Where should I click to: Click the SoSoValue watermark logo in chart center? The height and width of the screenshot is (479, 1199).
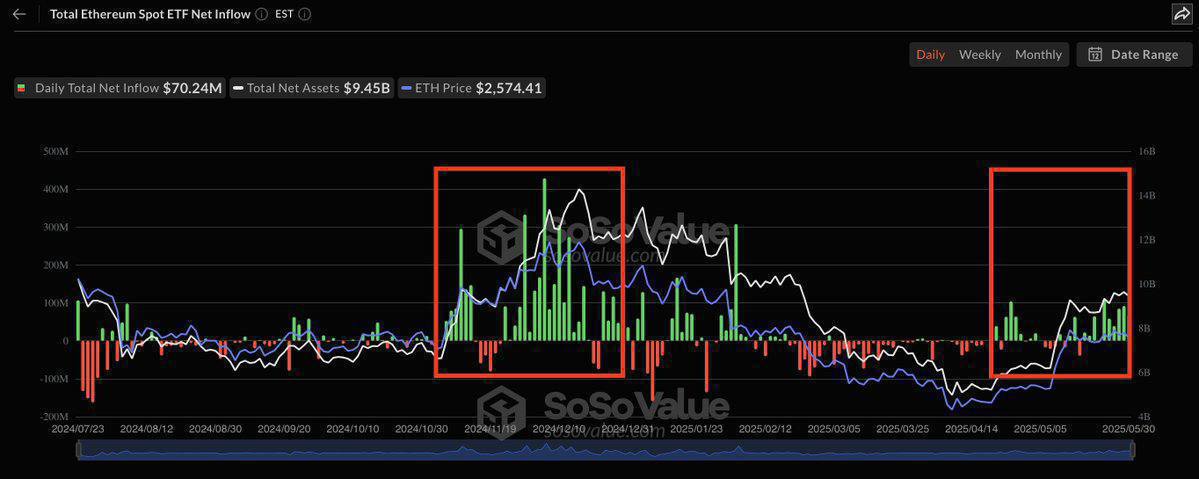point(500,236)
